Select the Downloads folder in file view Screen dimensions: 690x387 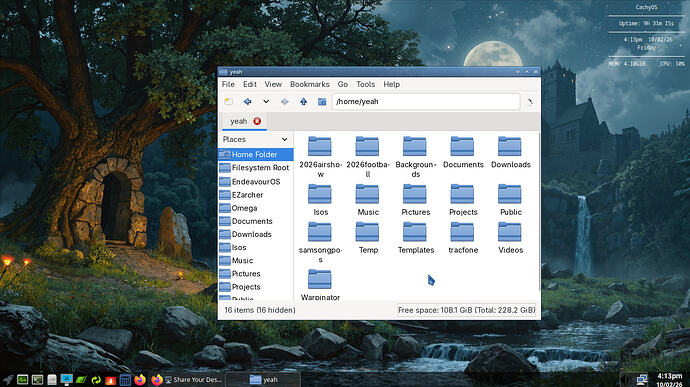pyautogui.click(x=510, y=146)
